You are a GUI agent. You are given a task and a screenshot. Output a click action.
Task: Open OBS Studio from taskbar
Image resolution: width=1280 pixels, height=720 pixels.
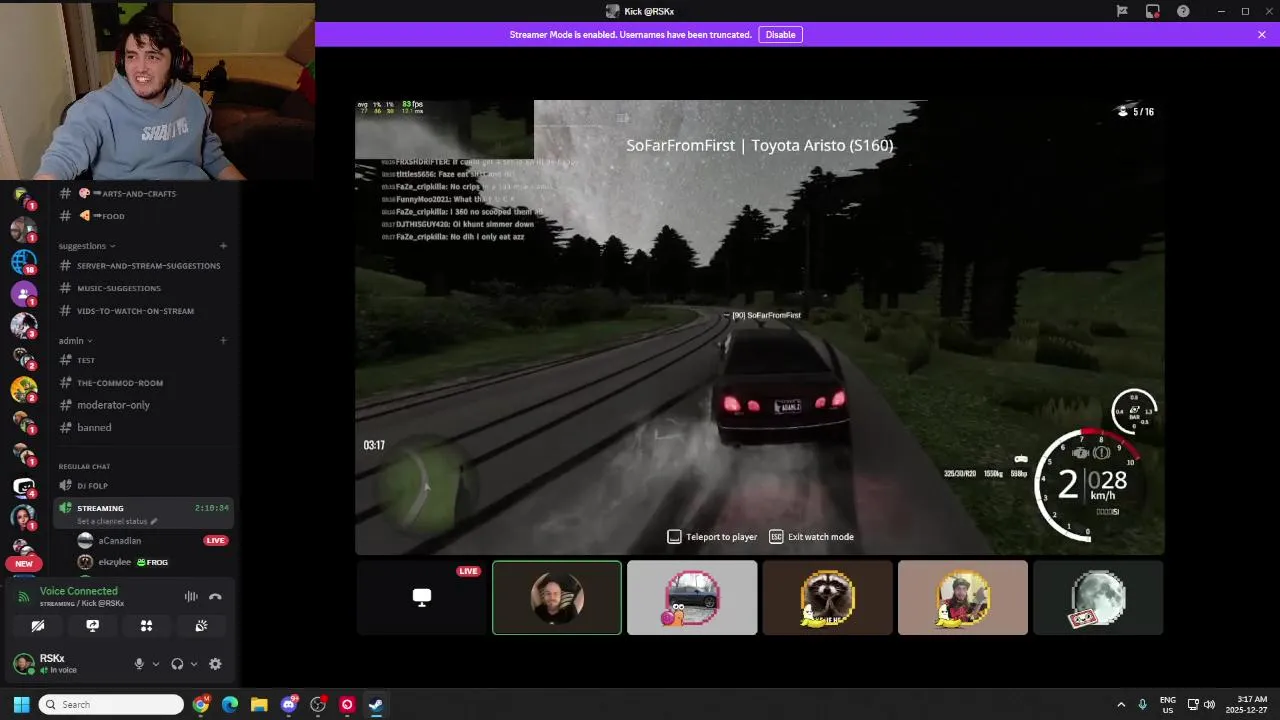[318, 705]
